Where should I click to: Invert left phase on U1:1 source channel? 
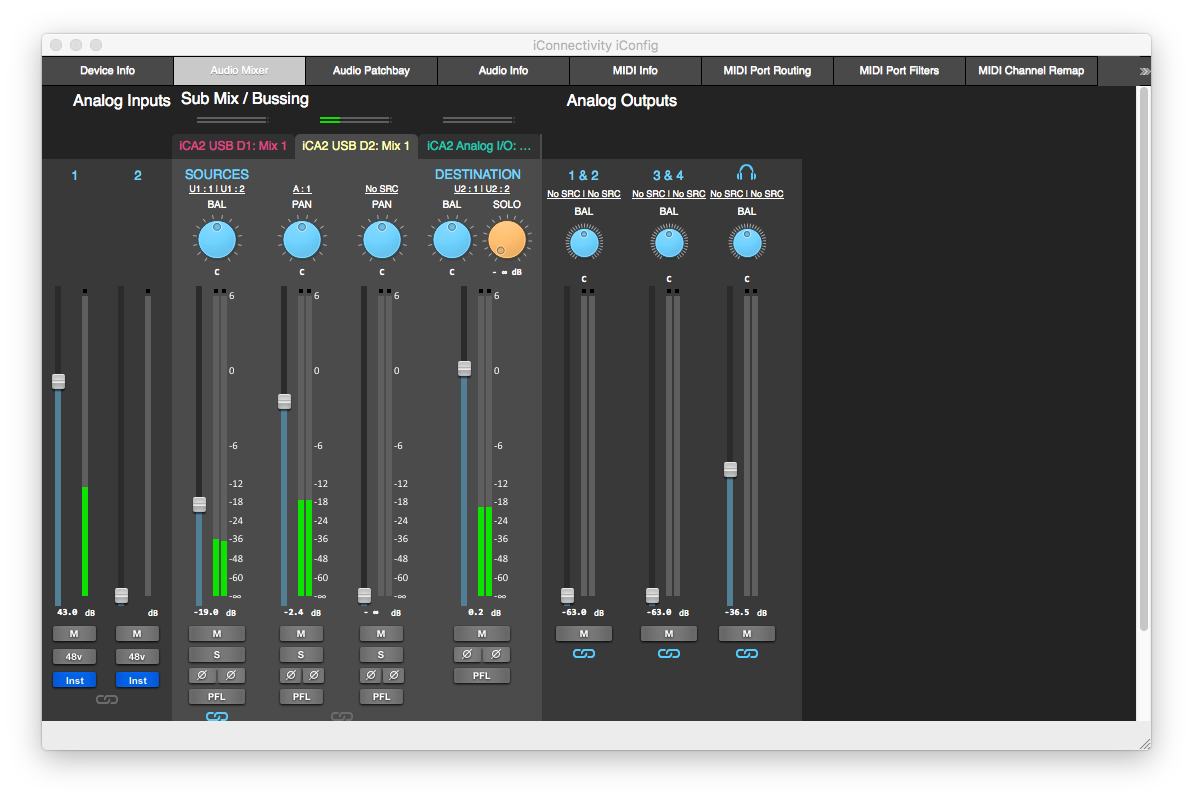[202, 675]
